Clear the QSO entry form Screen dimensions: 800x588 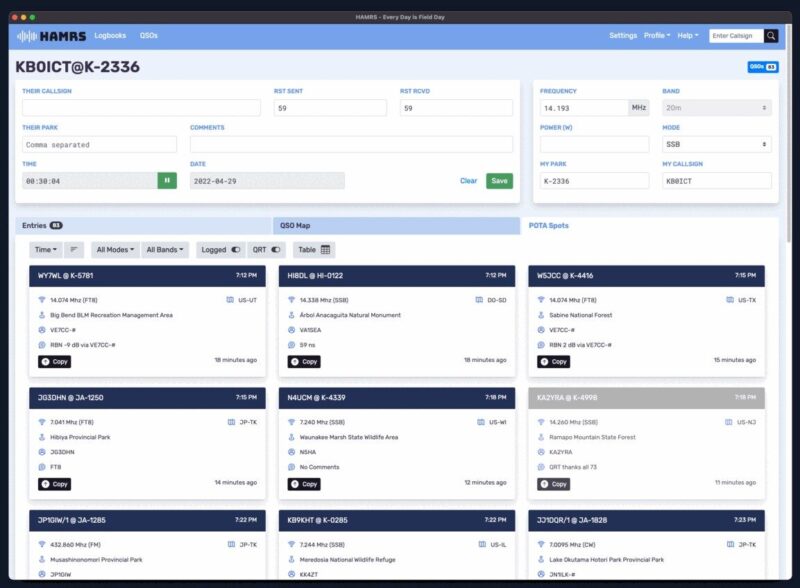(468, 181)
